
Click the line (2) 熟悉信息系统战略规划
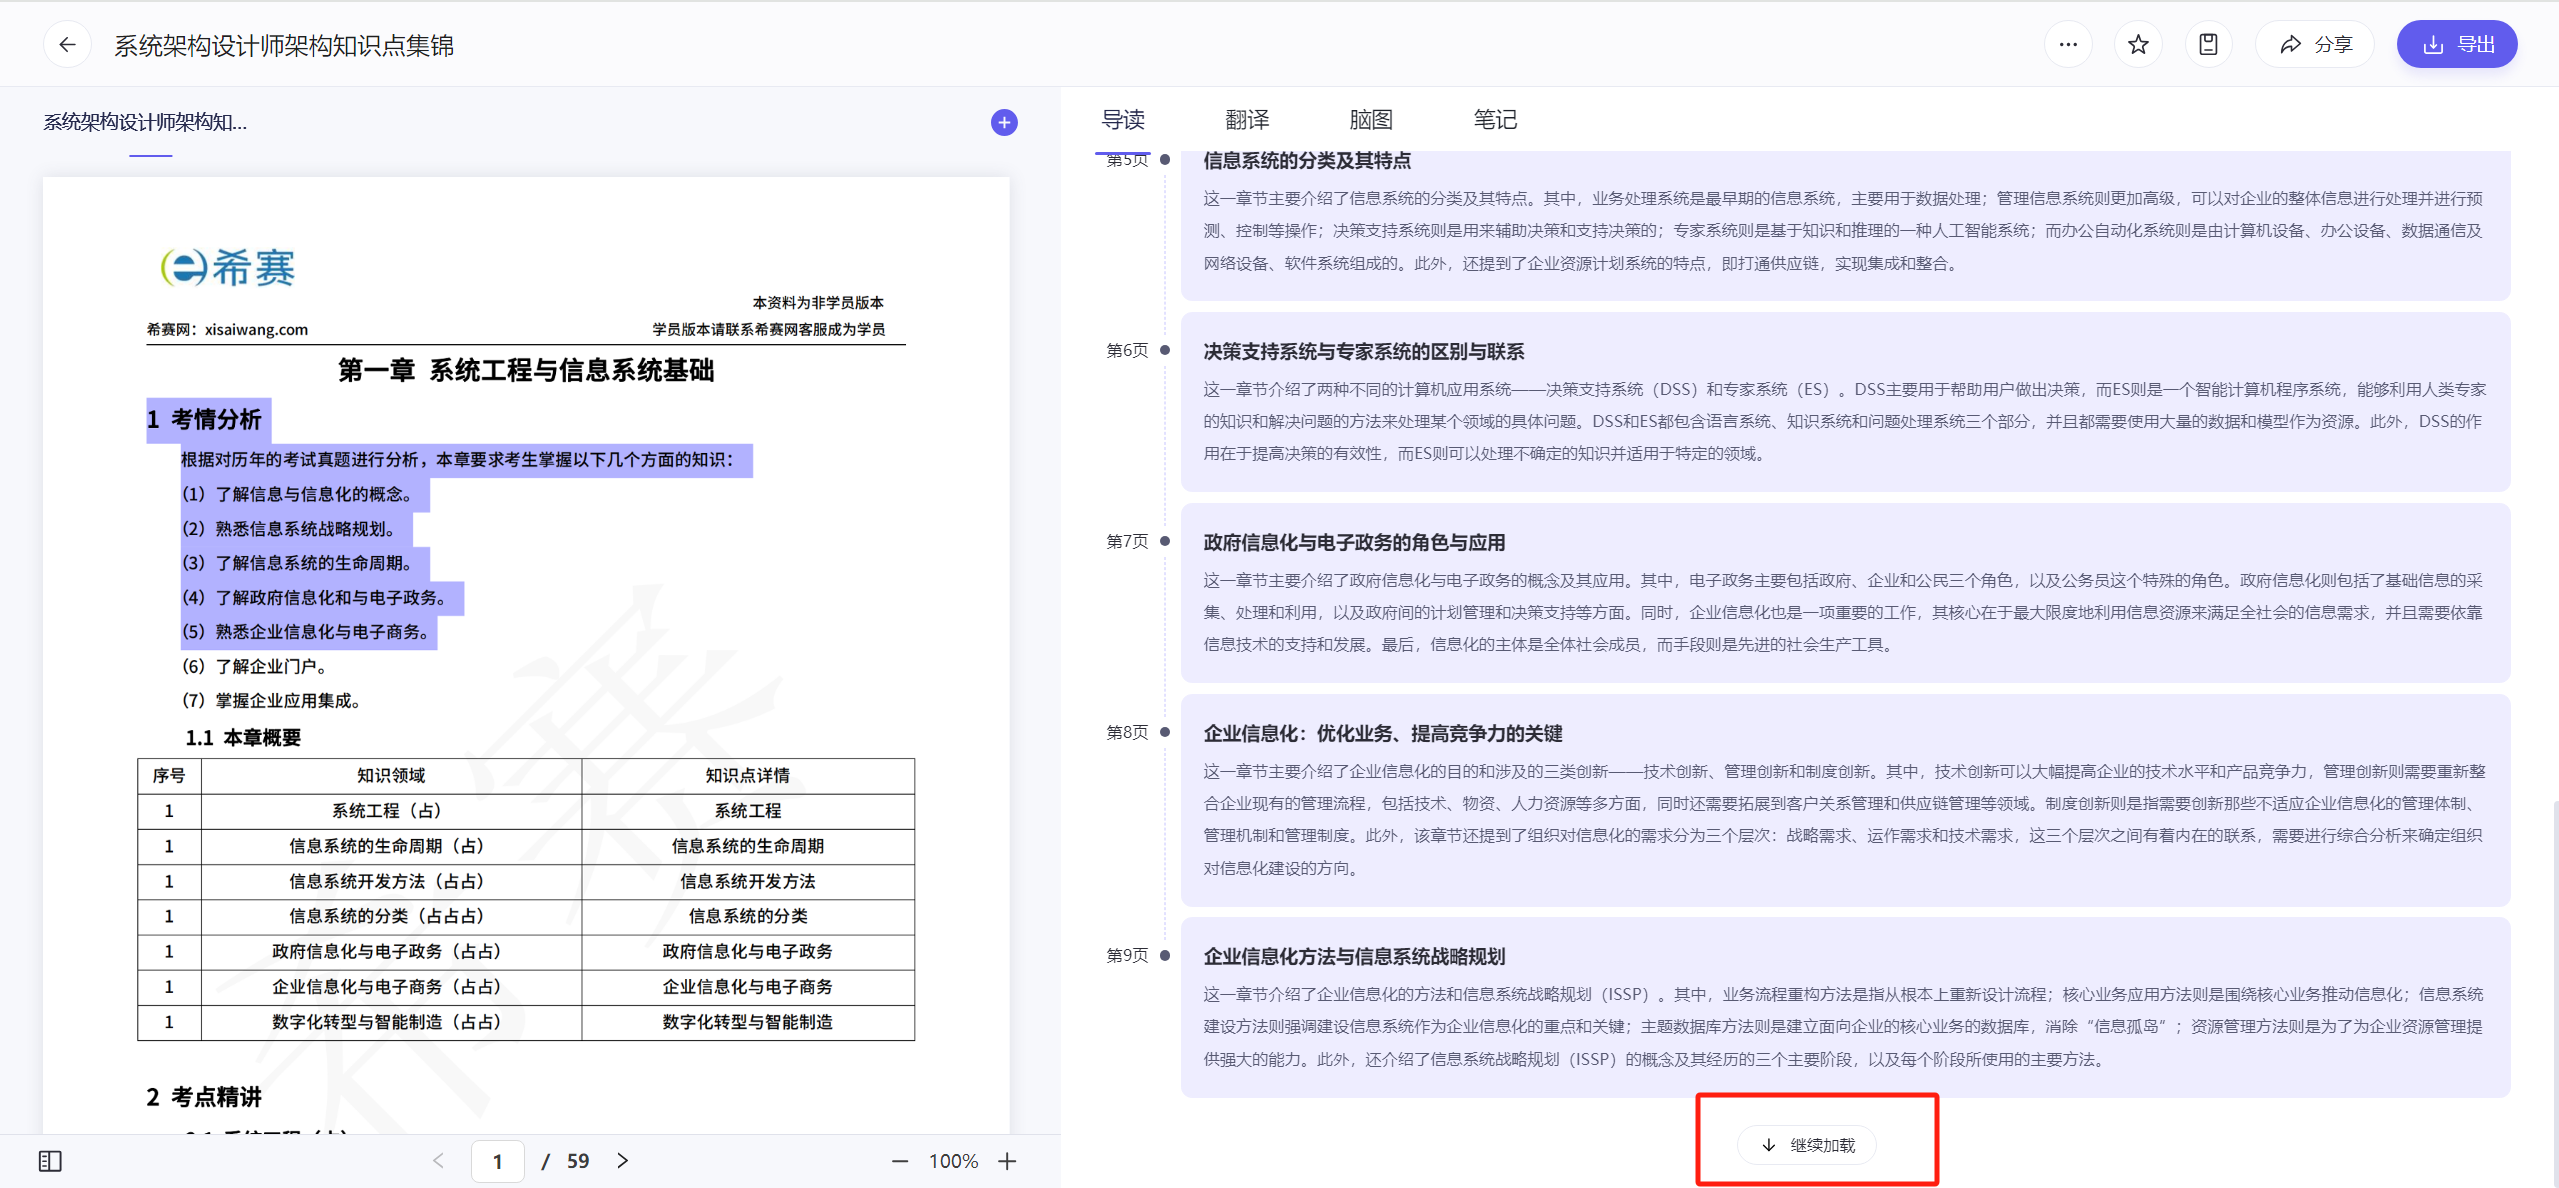(x=289, y=529)
